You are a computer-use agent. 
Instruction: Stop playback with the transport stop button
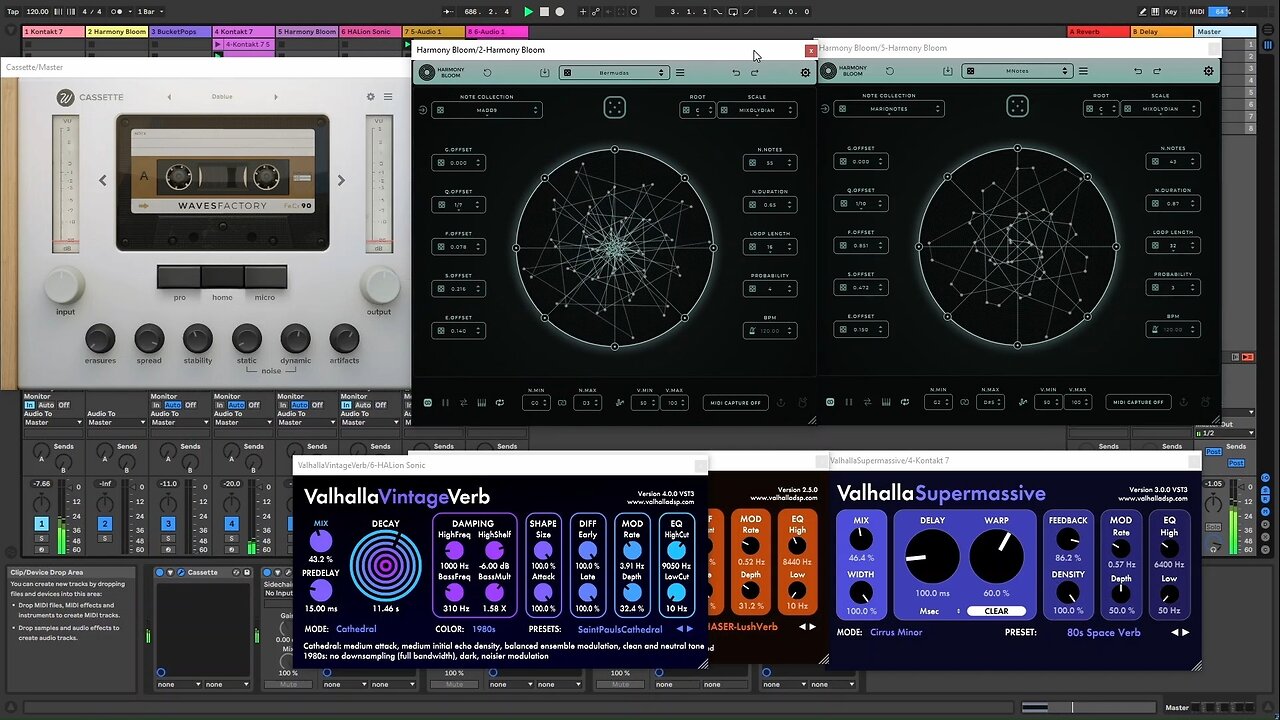(544, 12)
